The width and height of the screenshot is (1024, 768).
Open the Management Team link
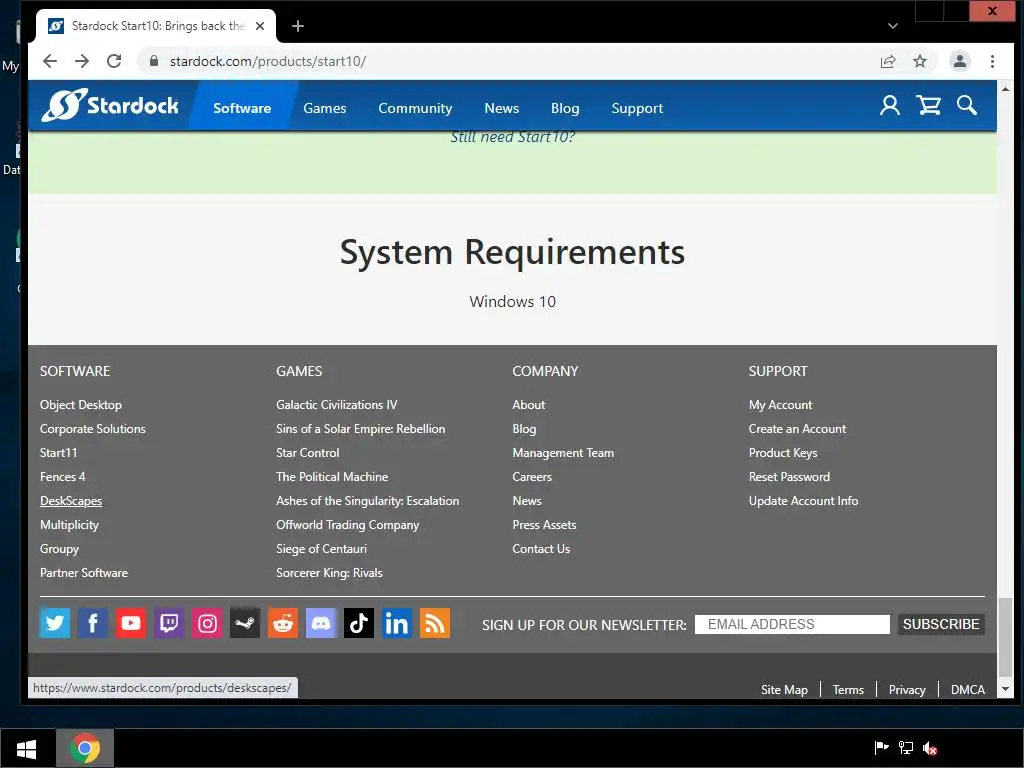pyautogui.click(x=563, y=453)
